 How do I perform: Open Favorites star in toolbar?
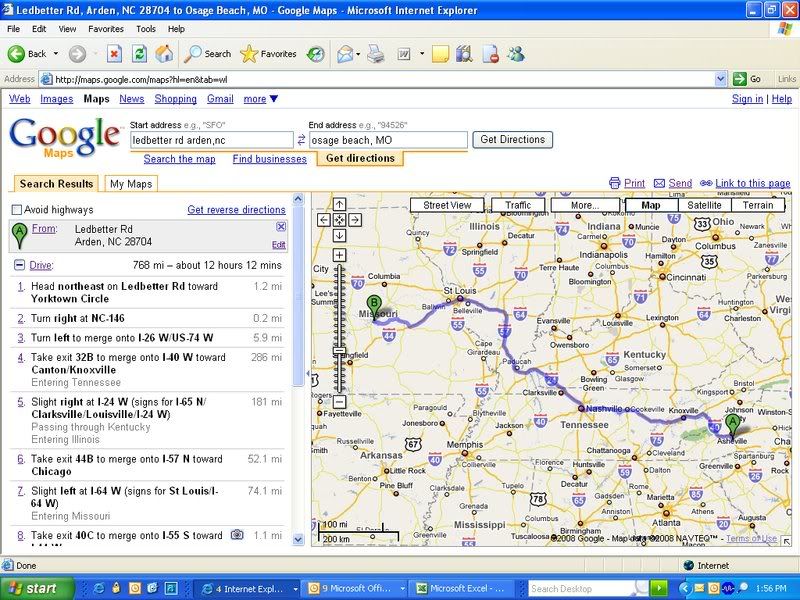click(268, 54)
